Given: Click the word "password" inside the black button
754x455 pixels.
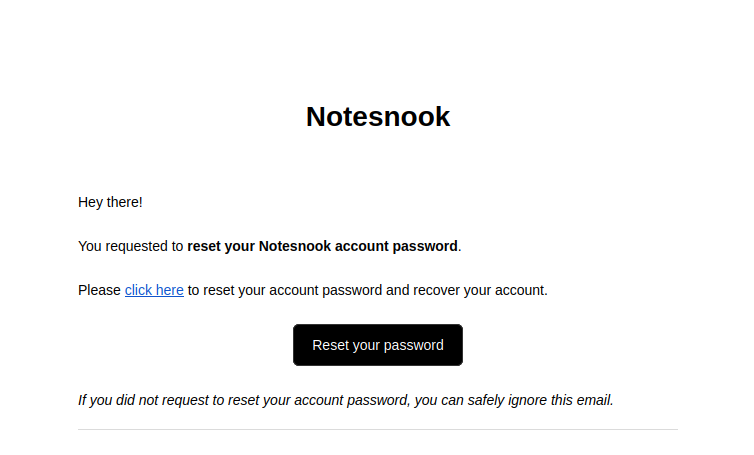Looking at the screenshot, I should click(x=413, y=345).
